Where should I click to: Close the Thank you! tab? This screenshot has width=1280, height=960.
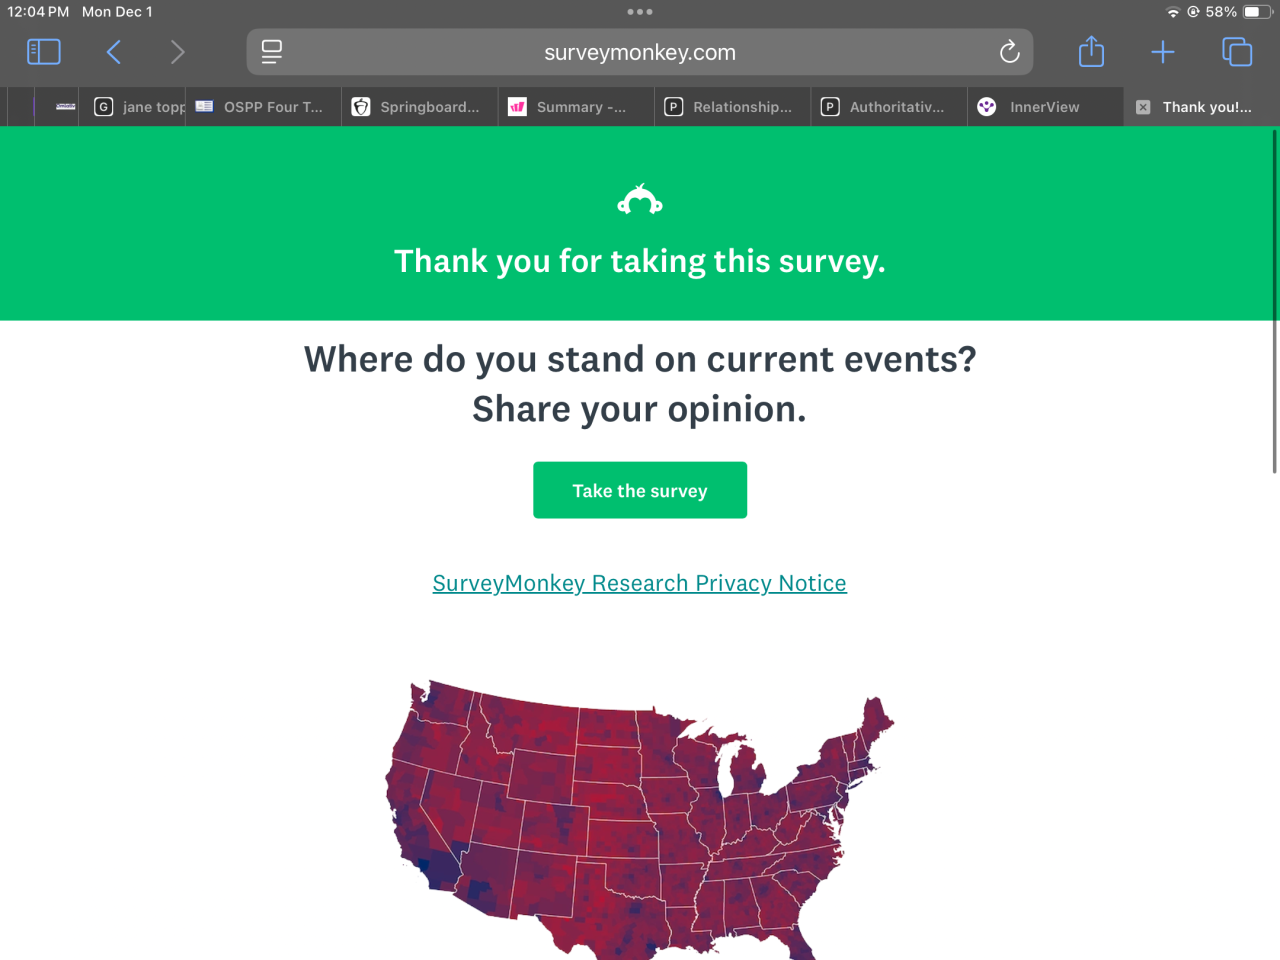(x=1143, y=107)
